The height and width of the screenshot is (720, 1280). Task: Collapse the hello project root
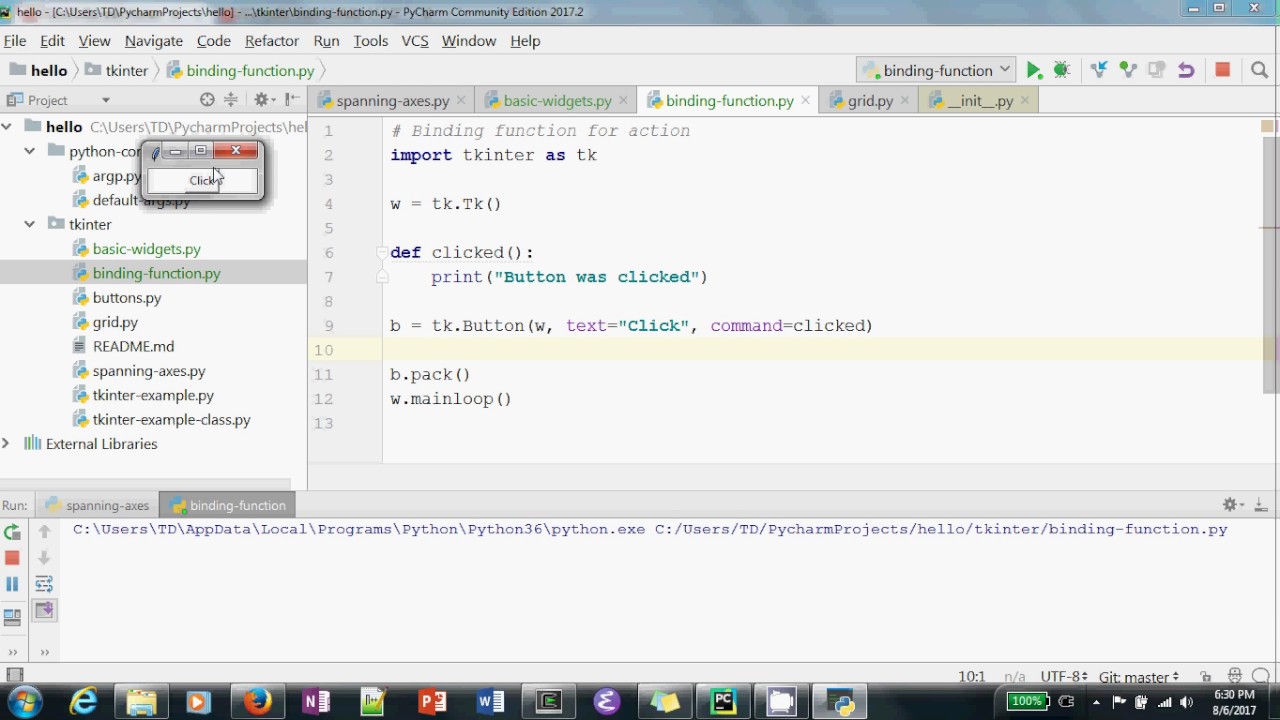click(x=7, y=126)
